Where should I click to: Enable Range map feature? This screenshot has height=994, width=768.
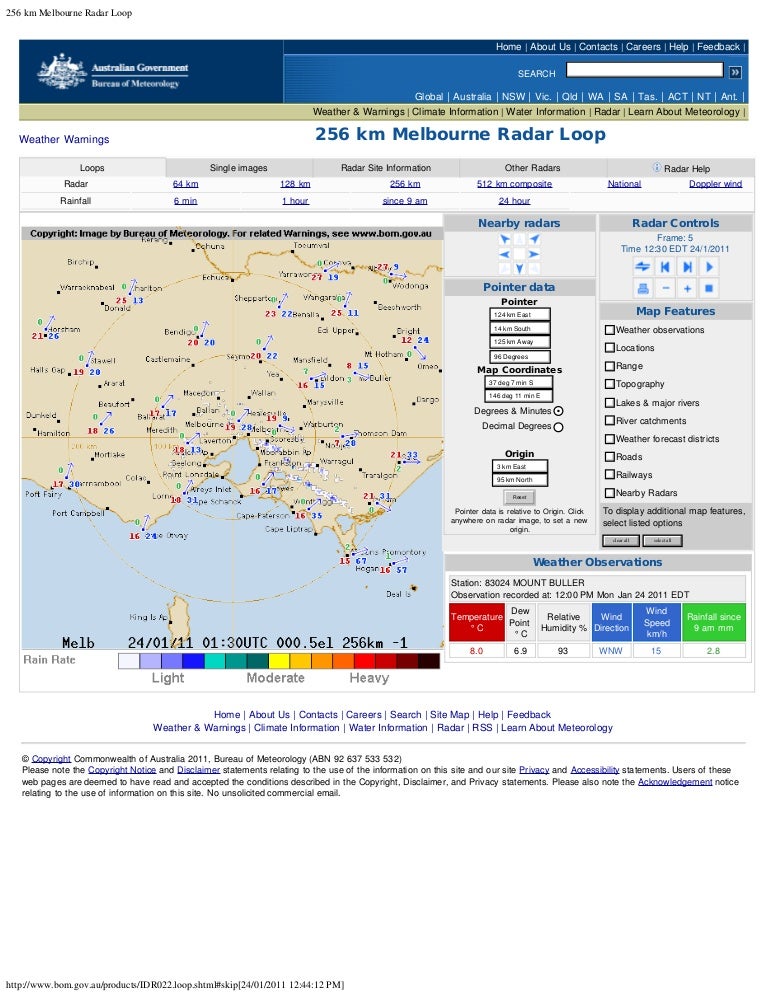point(609,366)
